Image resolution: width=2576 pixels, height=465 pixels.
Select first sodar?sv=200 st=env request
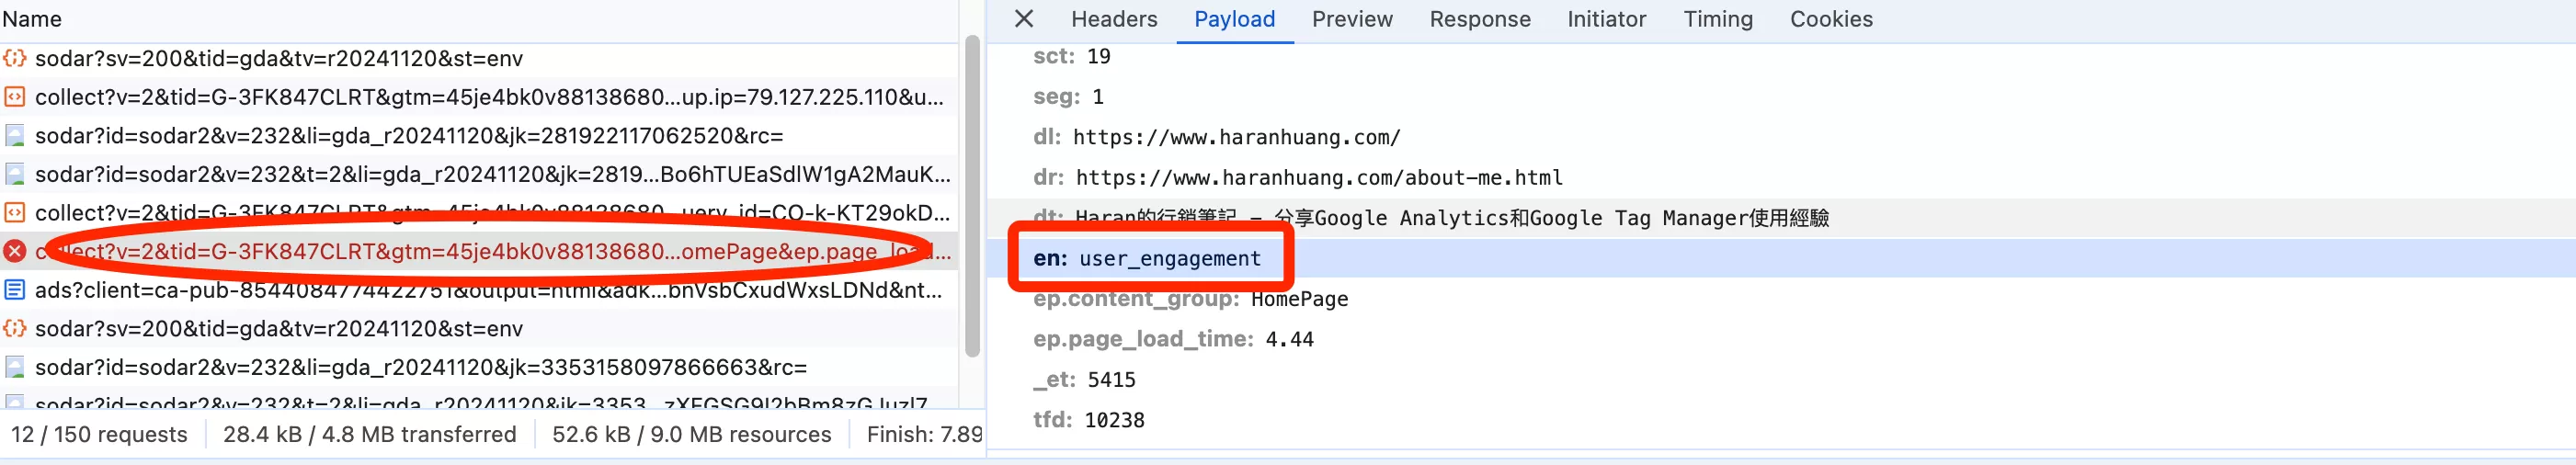point(479,58)
